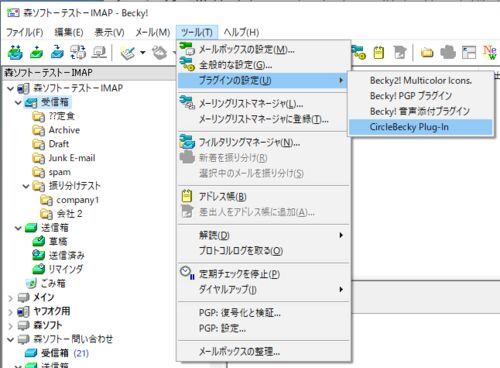Expand the ヤフオク用 account node

[x=10, y=312]
